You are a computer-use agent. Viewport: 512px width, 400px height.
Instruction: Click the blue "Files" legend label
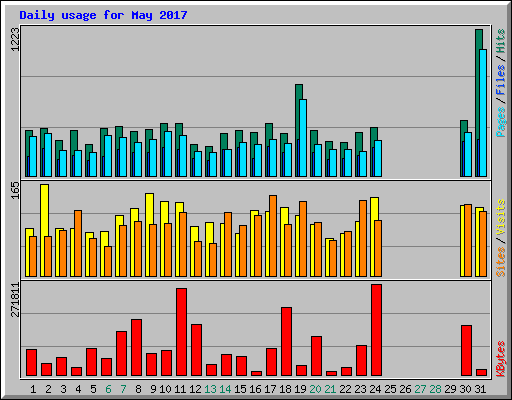(x=501, y=80)
